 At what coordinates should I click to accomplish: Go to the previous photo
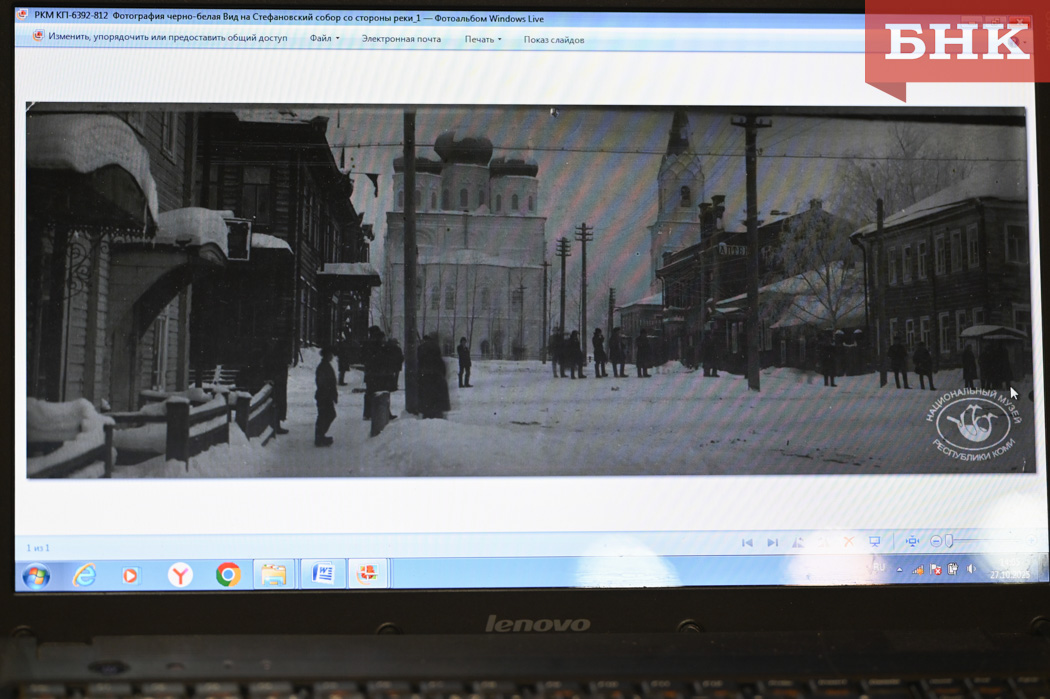(x=747, y=542)
